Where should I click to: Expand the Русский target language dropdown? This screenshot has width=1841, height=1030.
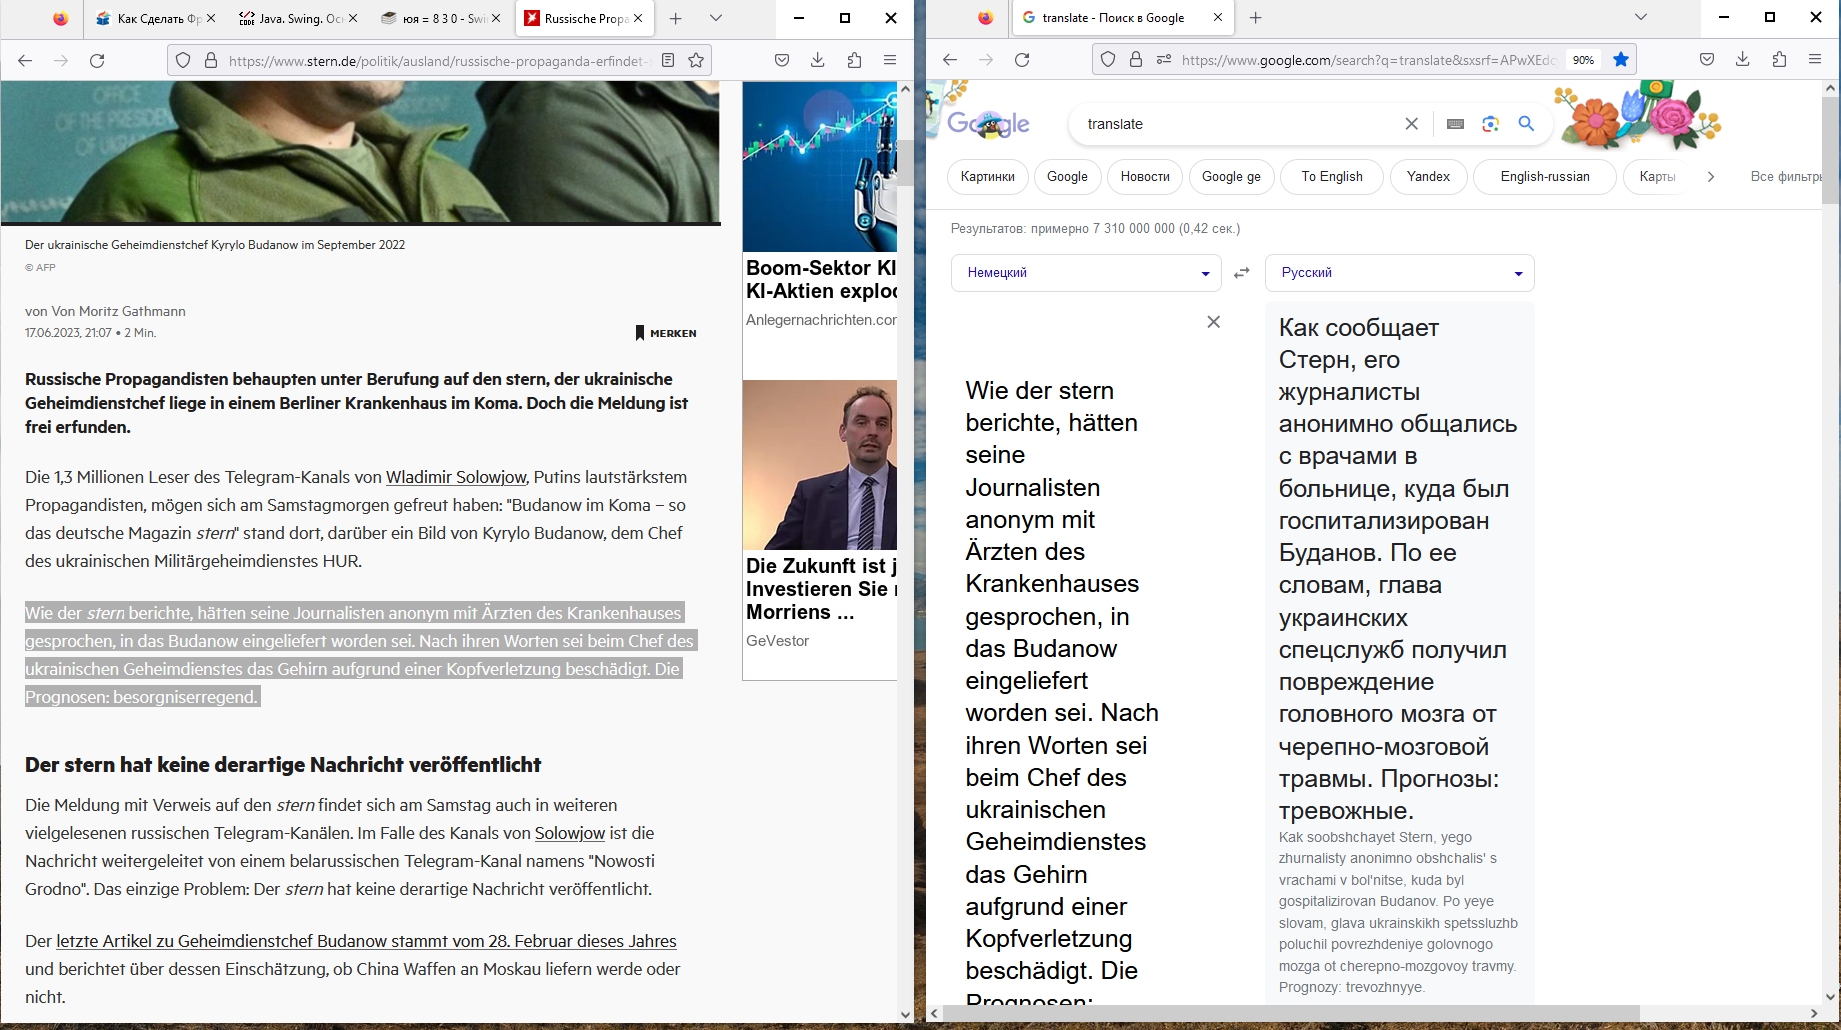[1399, 273]
